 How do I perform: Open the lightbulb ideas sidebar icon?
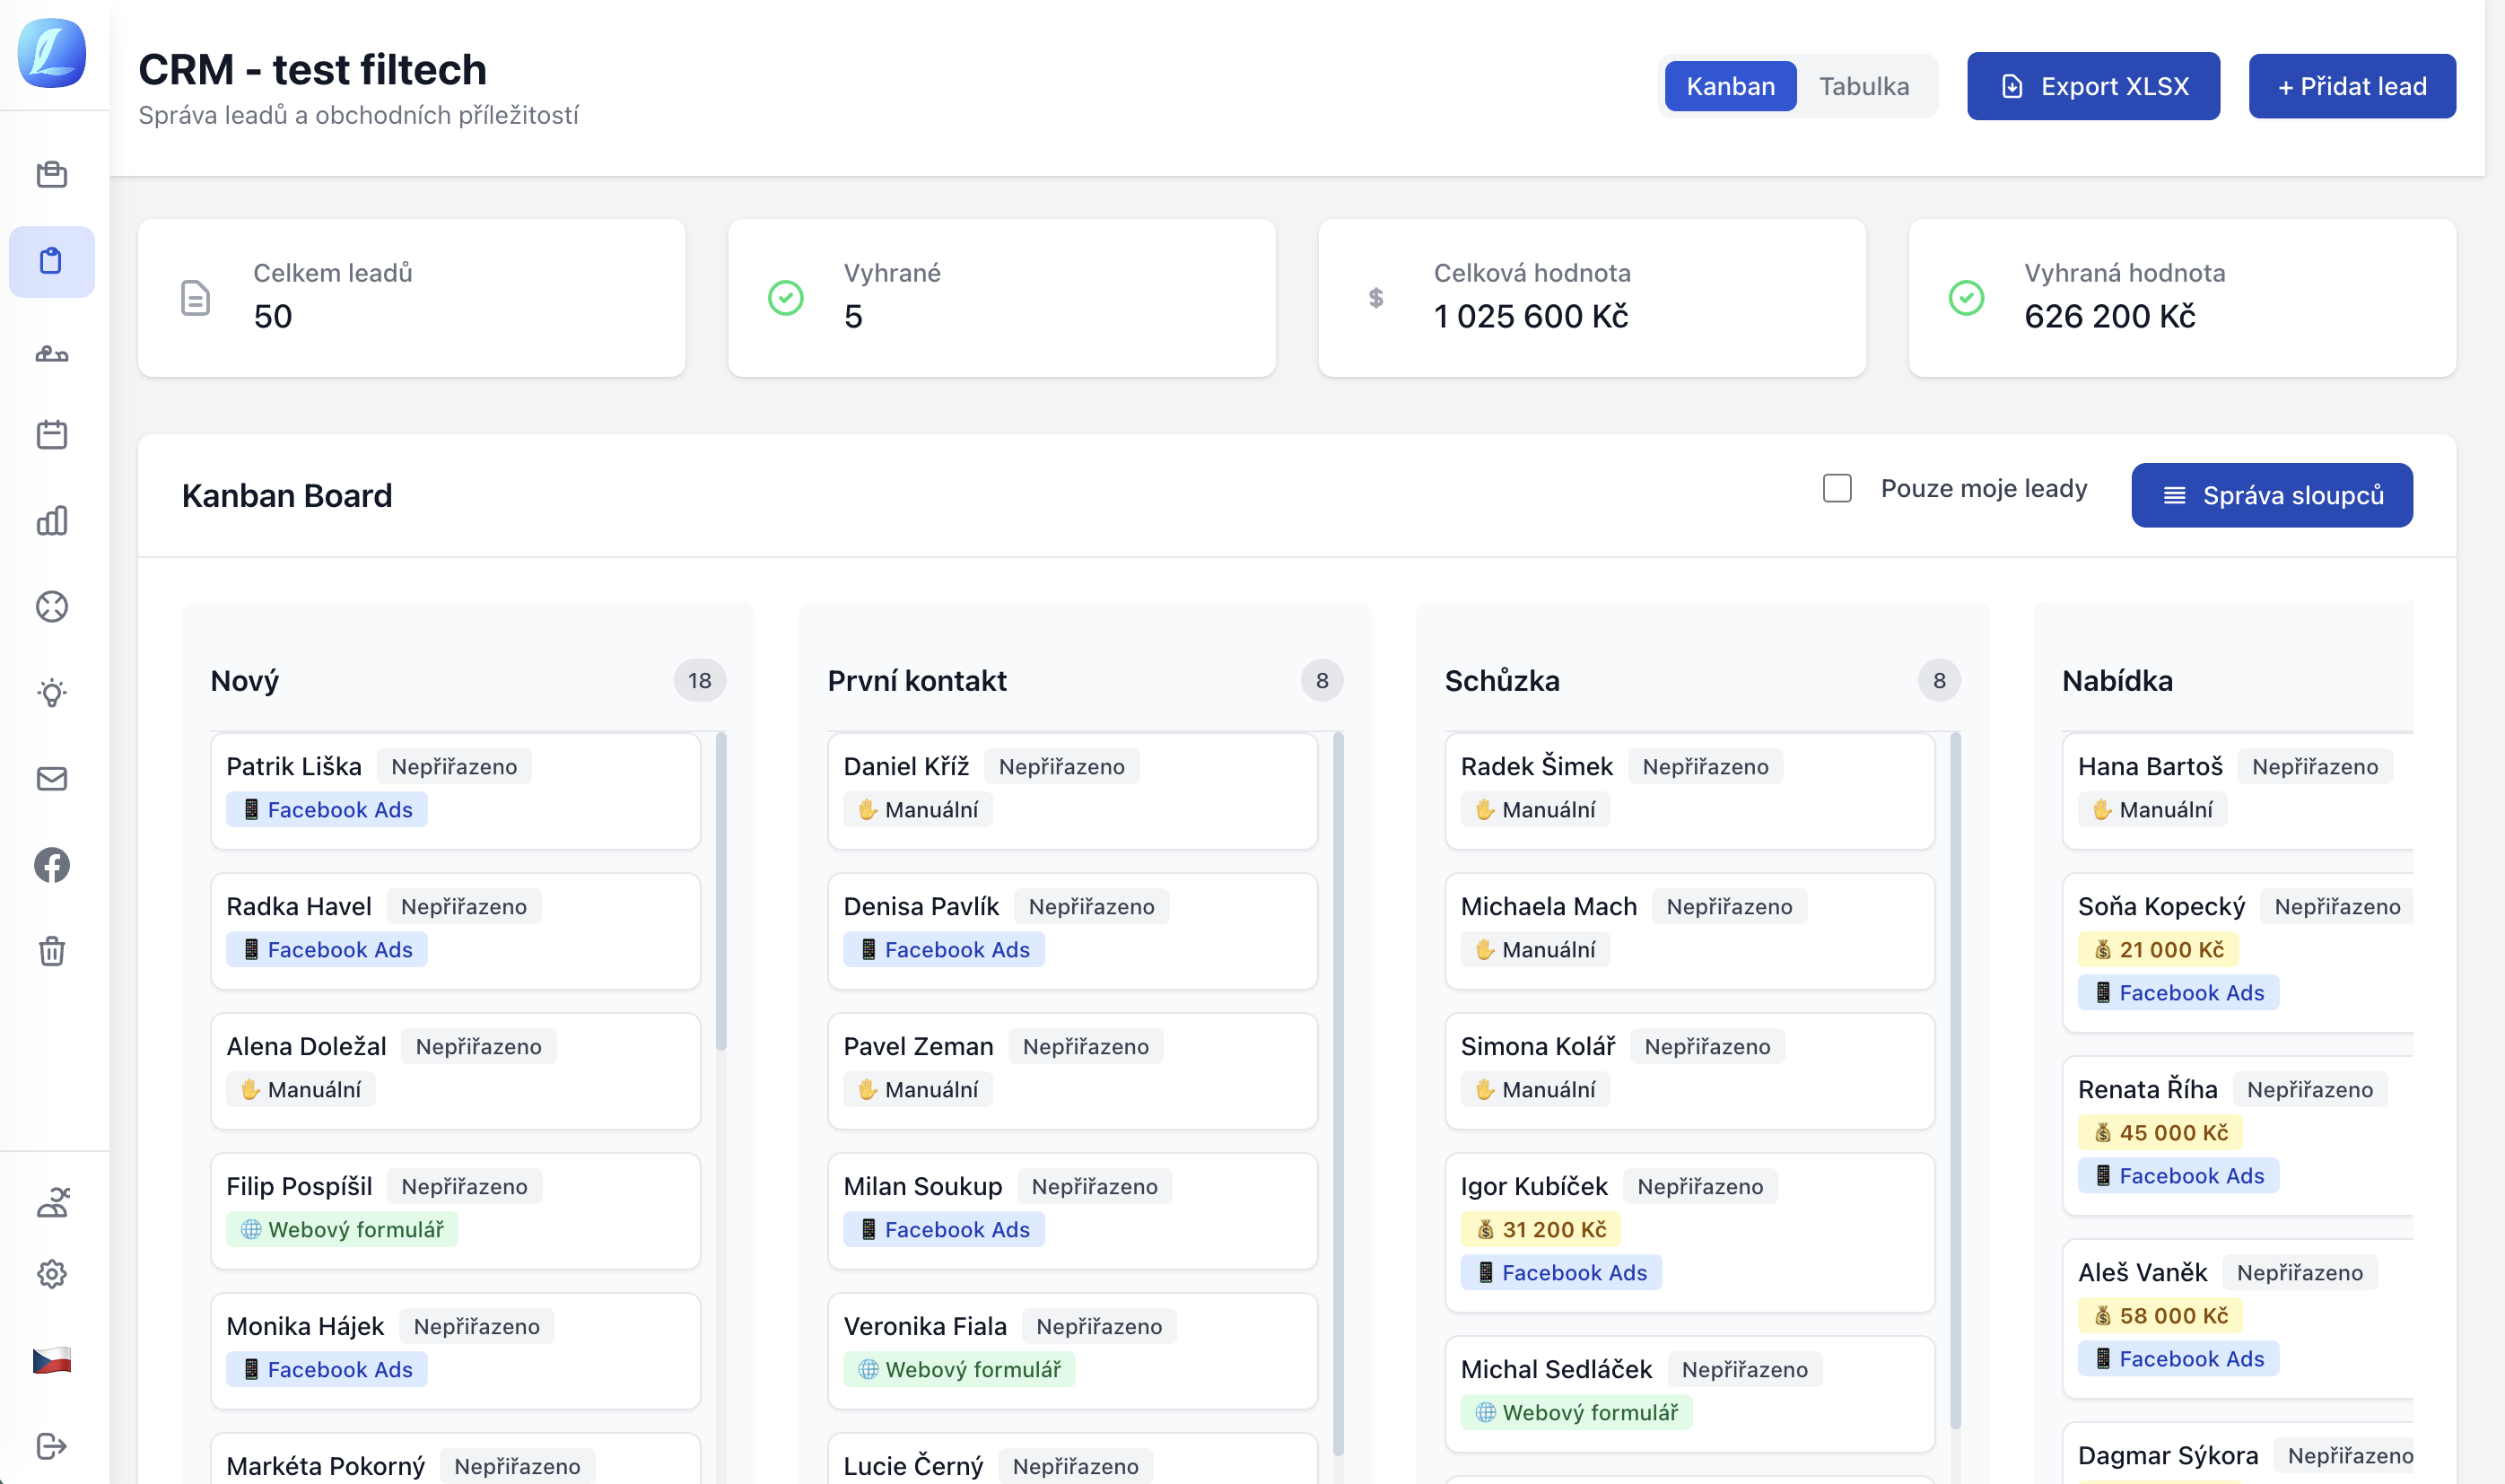52,693
